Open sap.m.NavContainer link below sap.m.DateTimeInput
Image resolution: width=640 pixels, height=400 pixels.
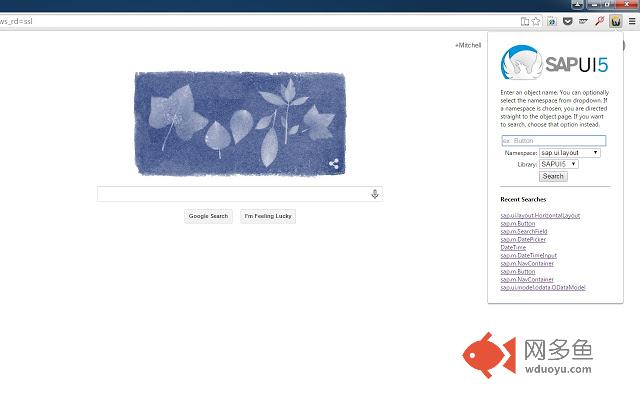click(527, 264)
